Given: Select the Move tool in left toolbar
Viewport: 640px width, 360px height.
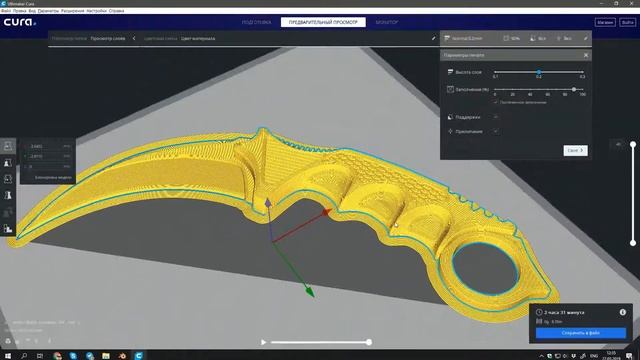Looking at the screenshot, I should (x=8, y=146).
